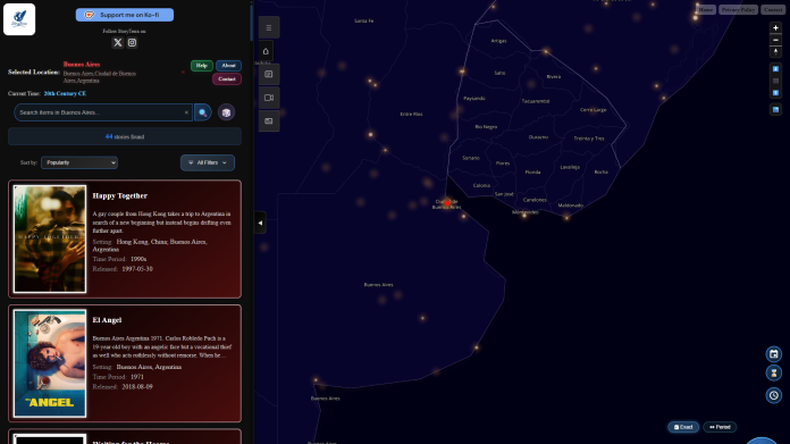
Task: Click the video camera icon in map toolbar
Action: pyautogui.click(x=269, y=98)
